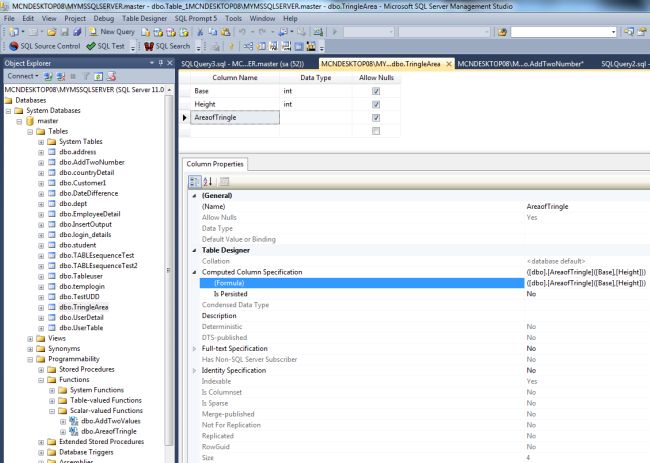
Task: Close the dbo.TringleArea tab
Action: pos(449,64)
